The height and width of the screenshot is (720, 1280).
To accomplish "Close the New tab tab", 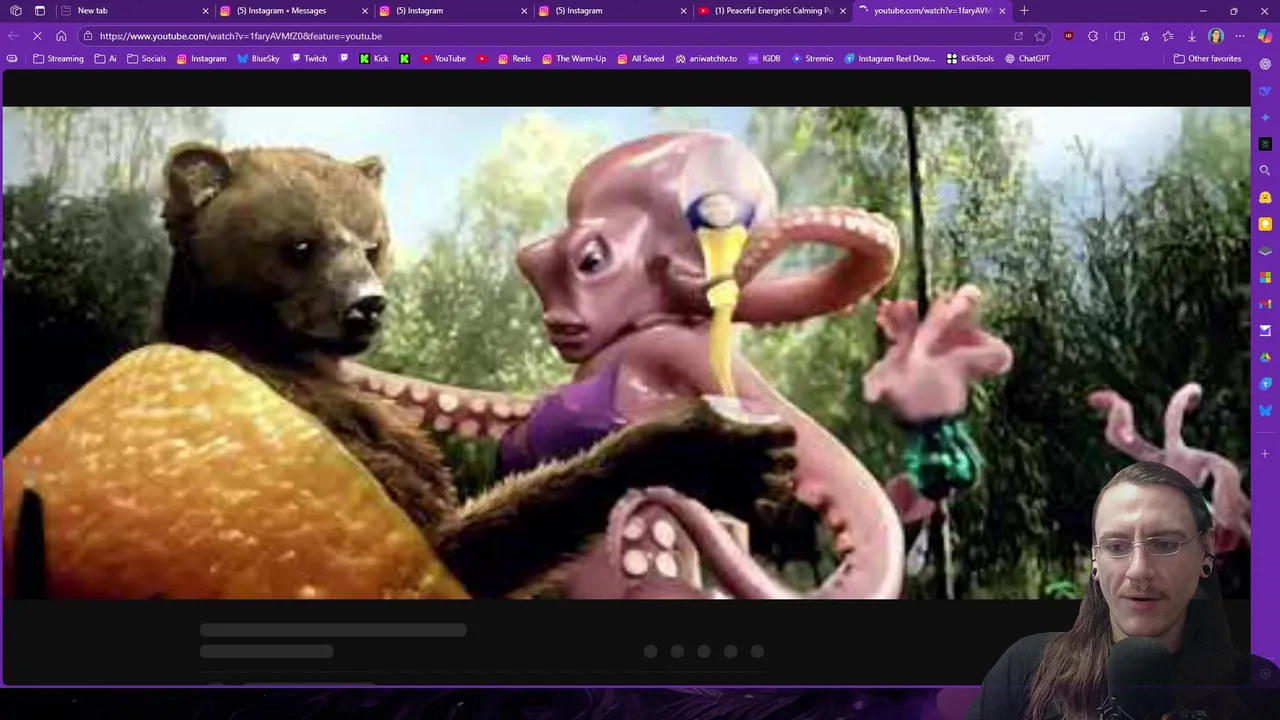I will tap(206, 11).
